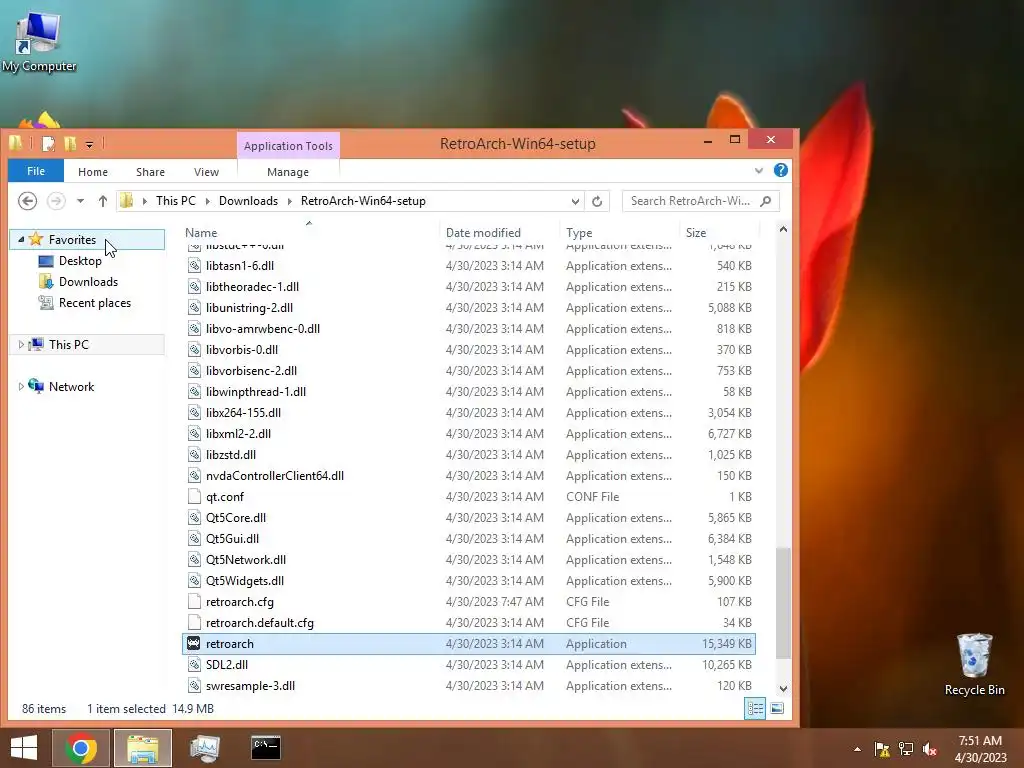Show hidden system tray icons

(857, 749)
